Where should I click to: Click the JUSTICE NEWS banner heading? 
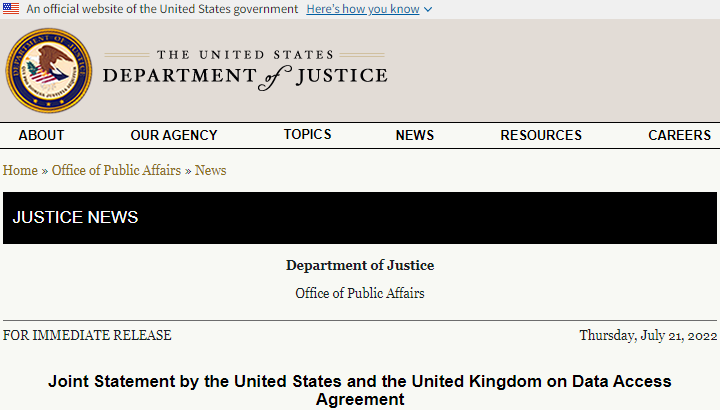coord(75,217)
